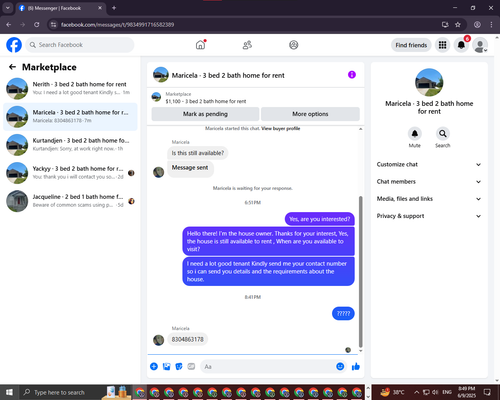Mute this conversation with the bell icon
The height and width of the screenshot is (400, 500).
tap(415, 134)
